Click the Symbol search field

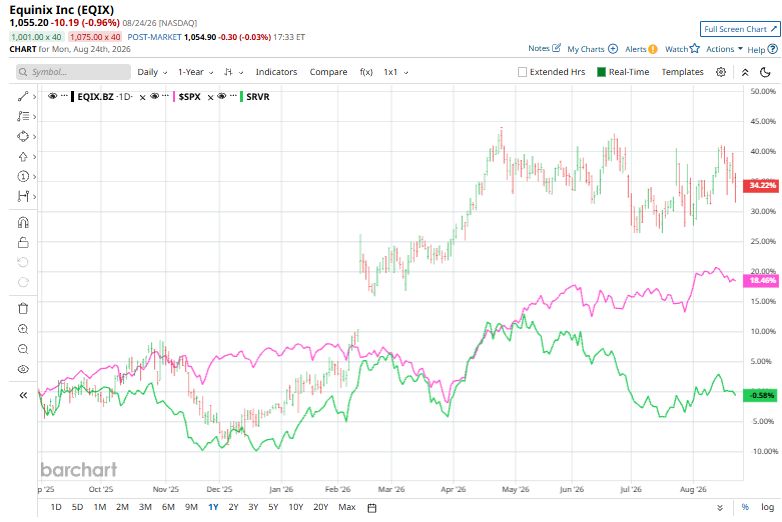[x=73, y=72]
